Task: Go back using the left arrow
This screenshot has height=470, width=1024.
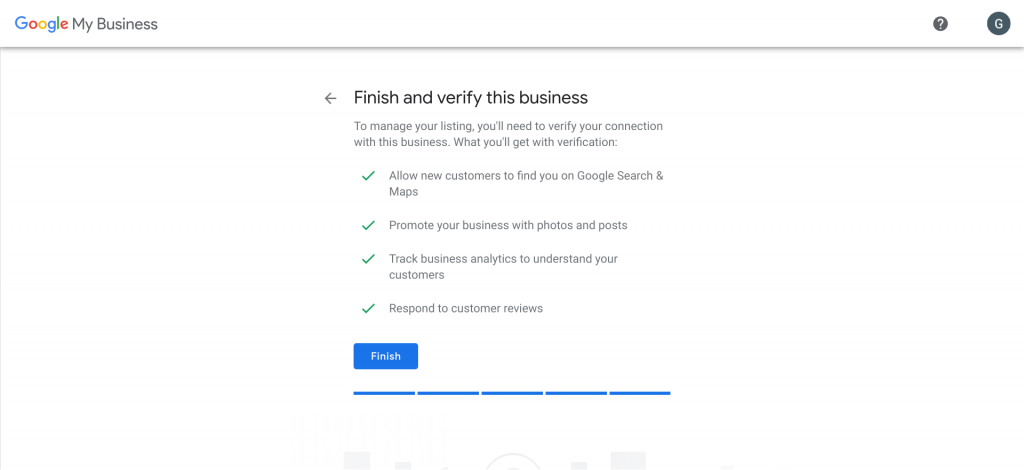Action: click(331, 98)
